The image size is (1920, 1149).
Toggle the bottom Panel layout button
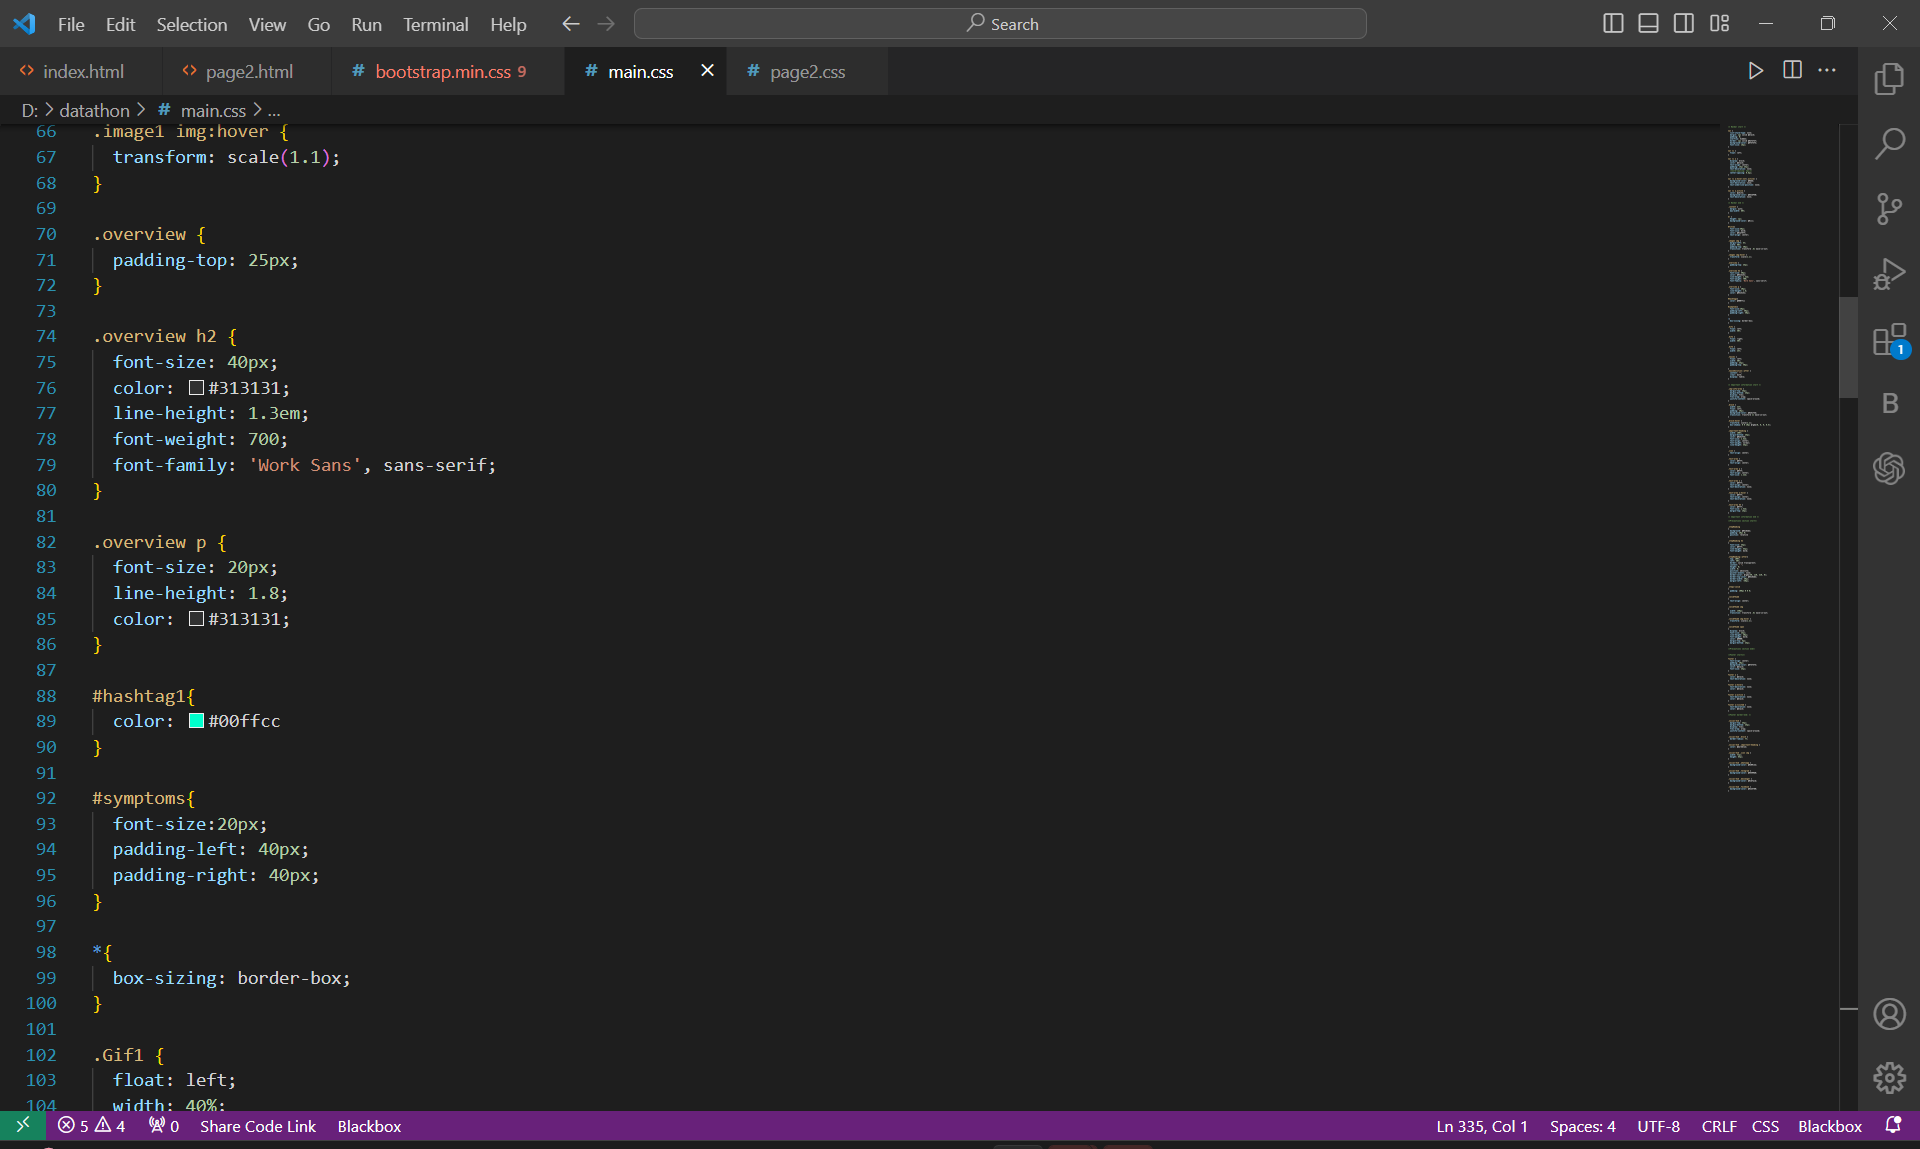pos(1648,23)
